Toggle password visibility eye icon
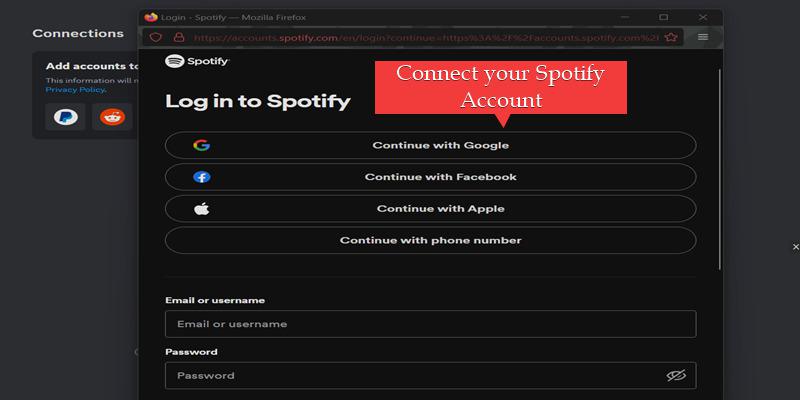Image resolution: width=800 pixels, height=400 pixels. click(676, 376)
